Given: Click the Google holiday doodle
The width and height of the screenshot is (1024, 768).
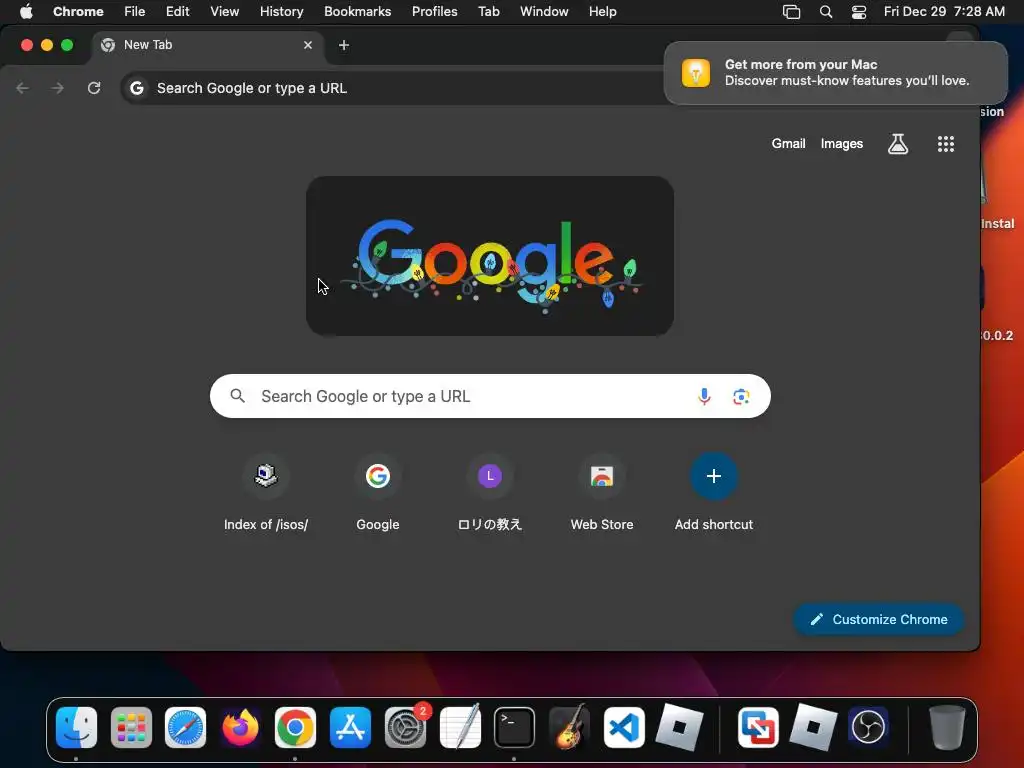Looking at the screenshot, I should (490, 256).
